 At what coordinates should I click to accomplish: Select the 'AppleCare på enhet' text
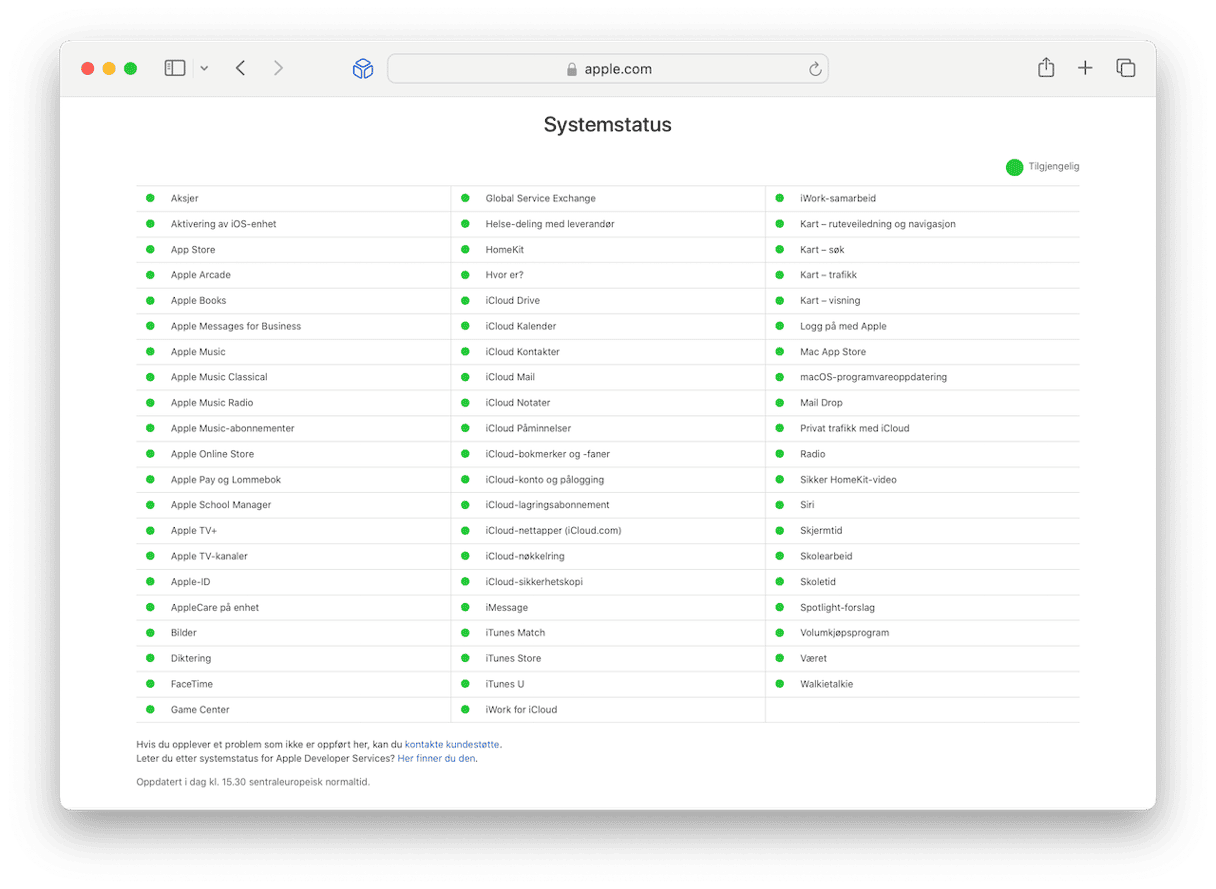click(x=215, y=607)
